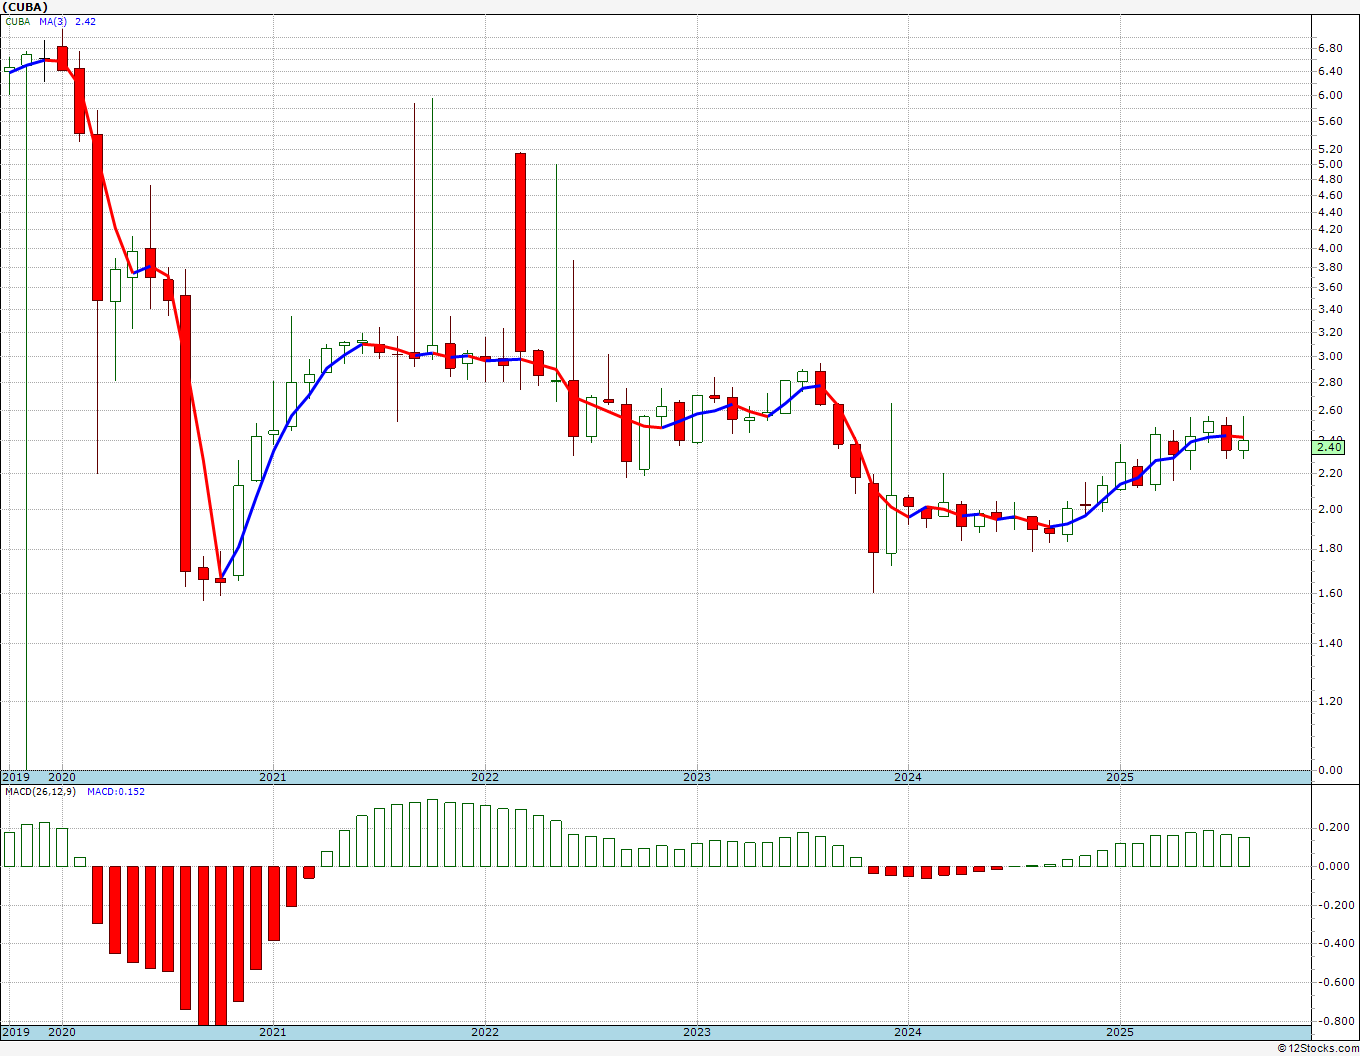Click the 6.80 price axis label

point(1329,48)
